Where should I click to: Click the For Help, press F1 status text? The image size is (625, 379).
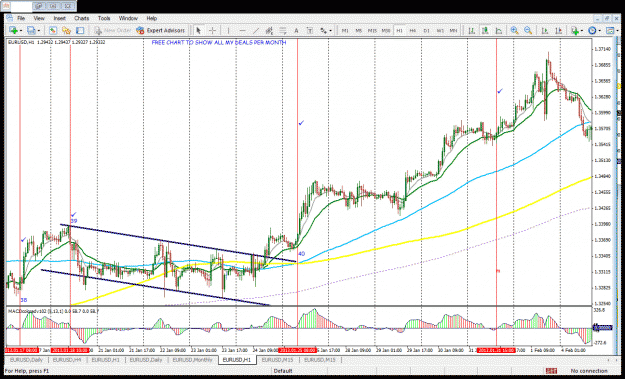click(27, 371)
